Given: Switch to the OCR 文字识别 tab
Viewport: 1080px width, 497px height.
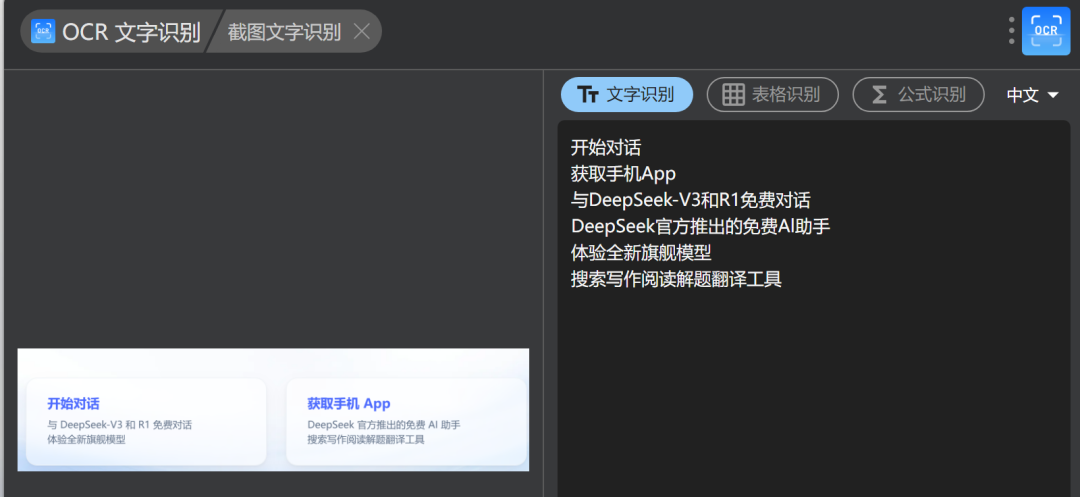Looking at the screenshot, I should (x=117, y=32).
